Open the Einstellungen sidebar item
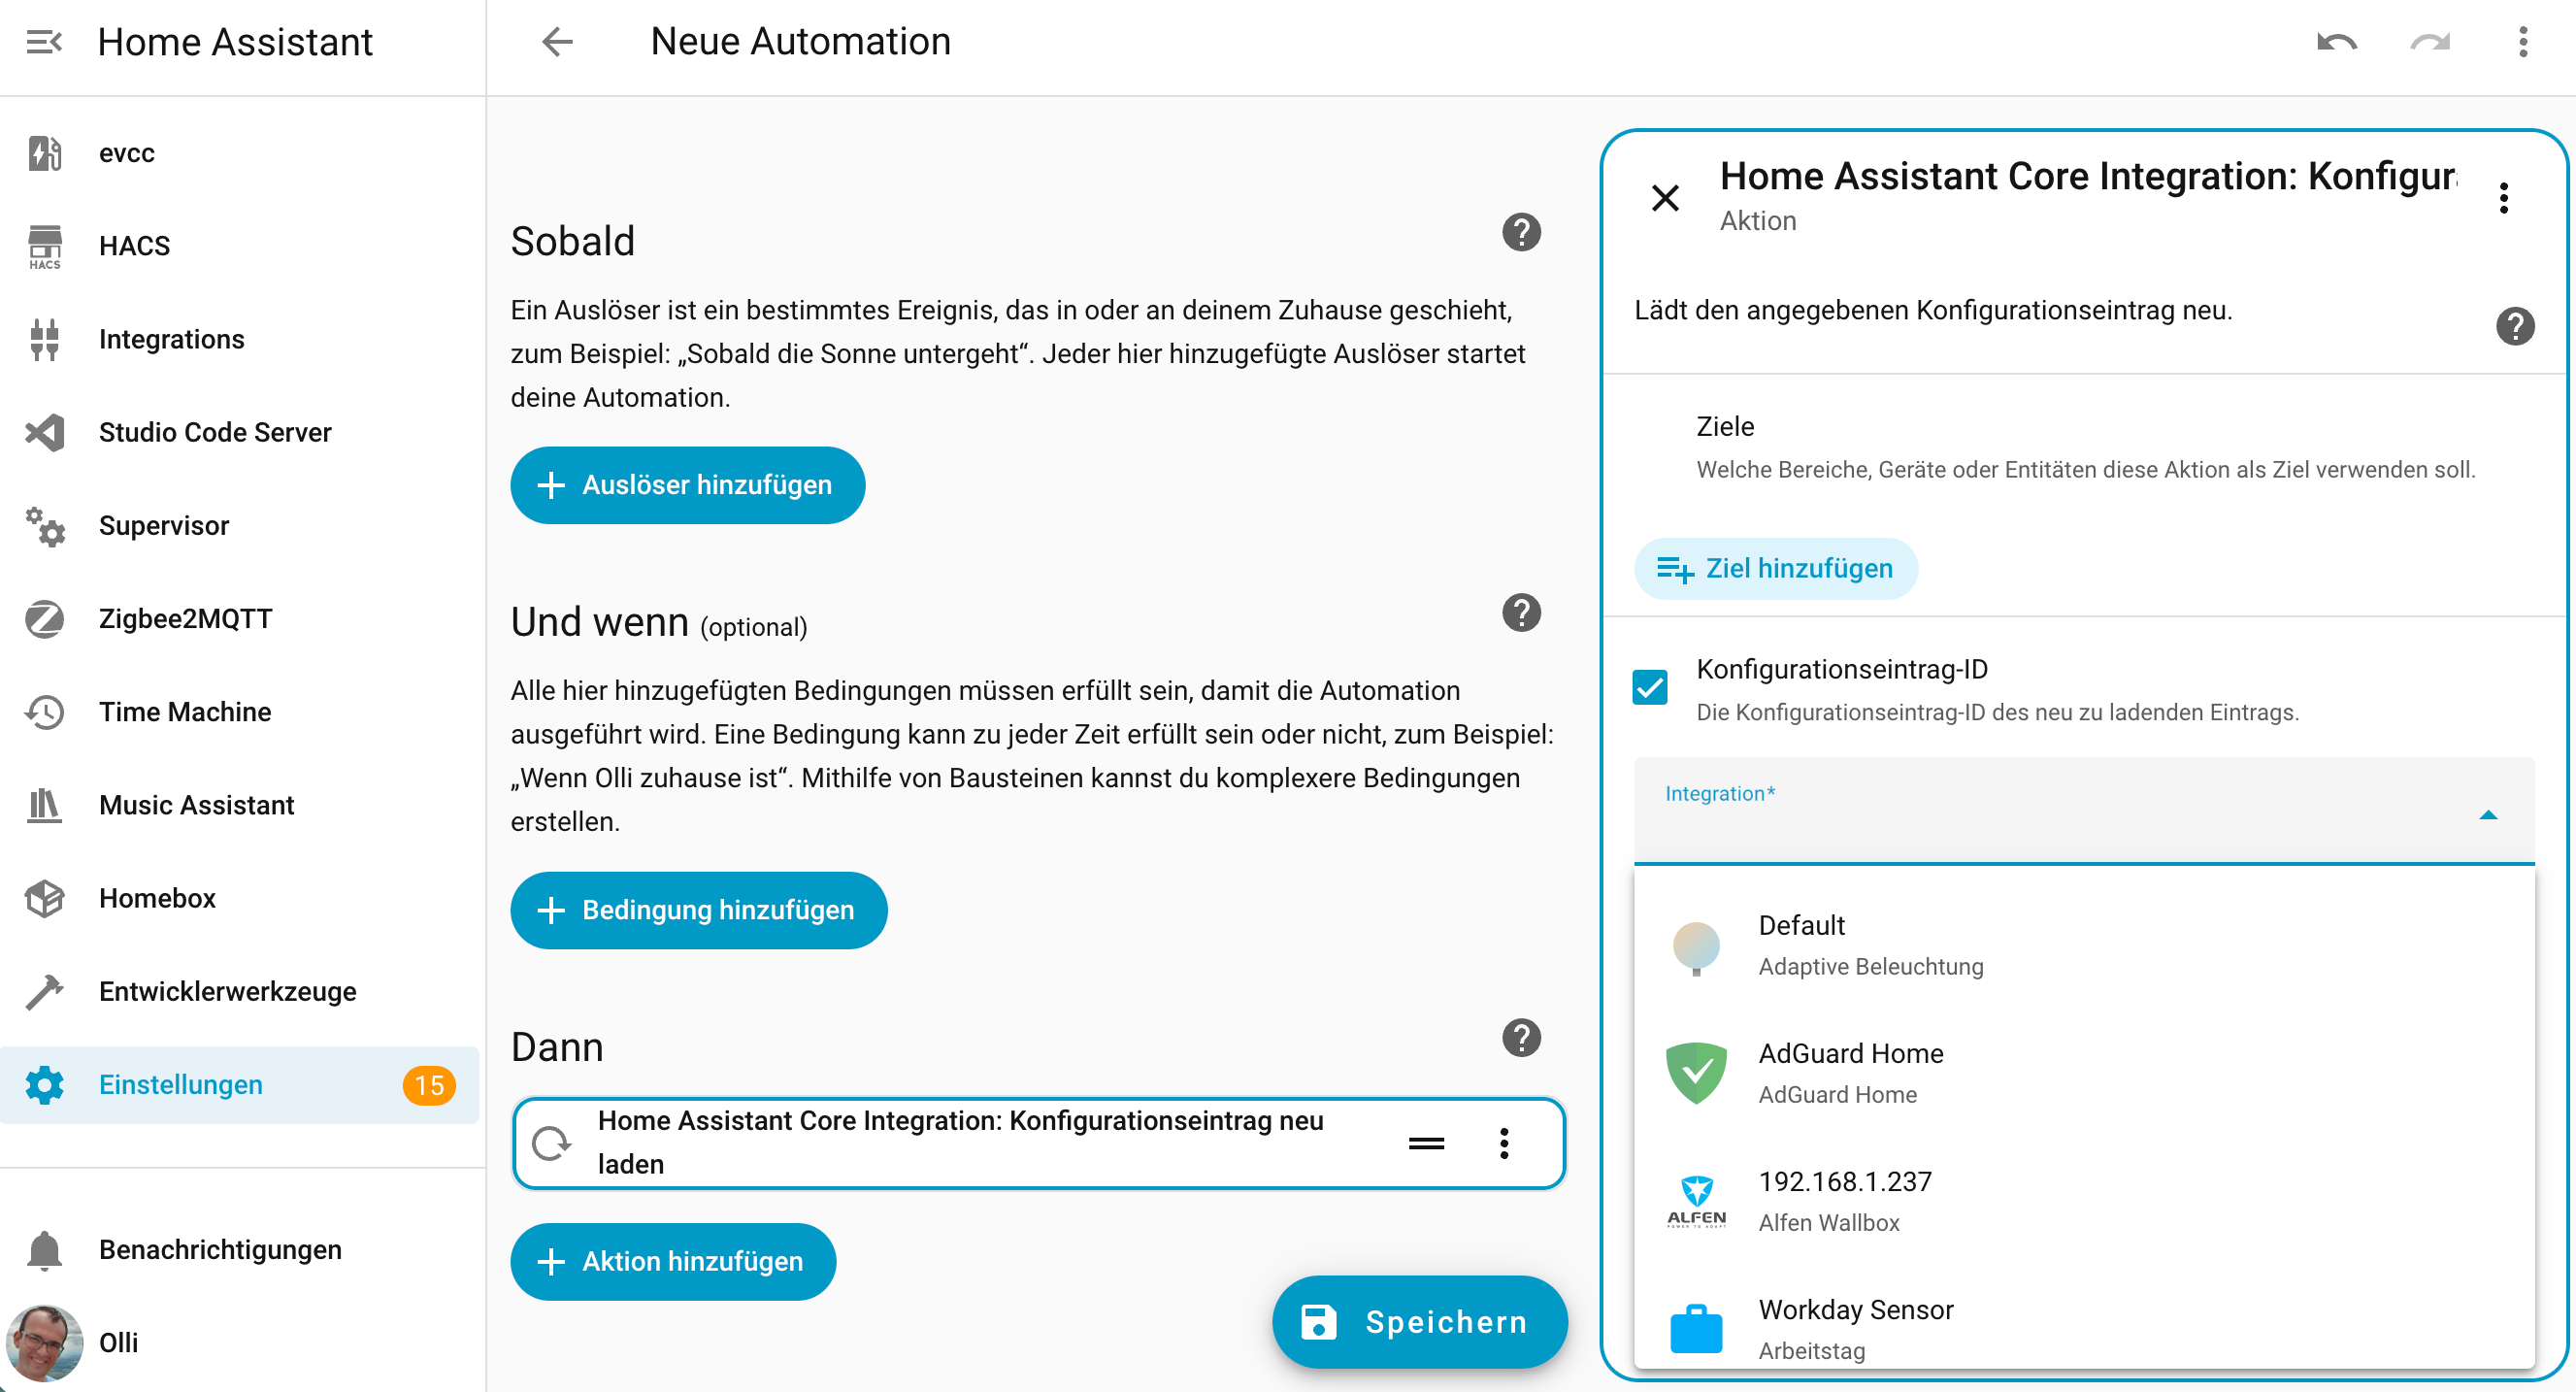Image resolution: width=2576 pixels, height=1392 pixels. (x=180, y=1085)
